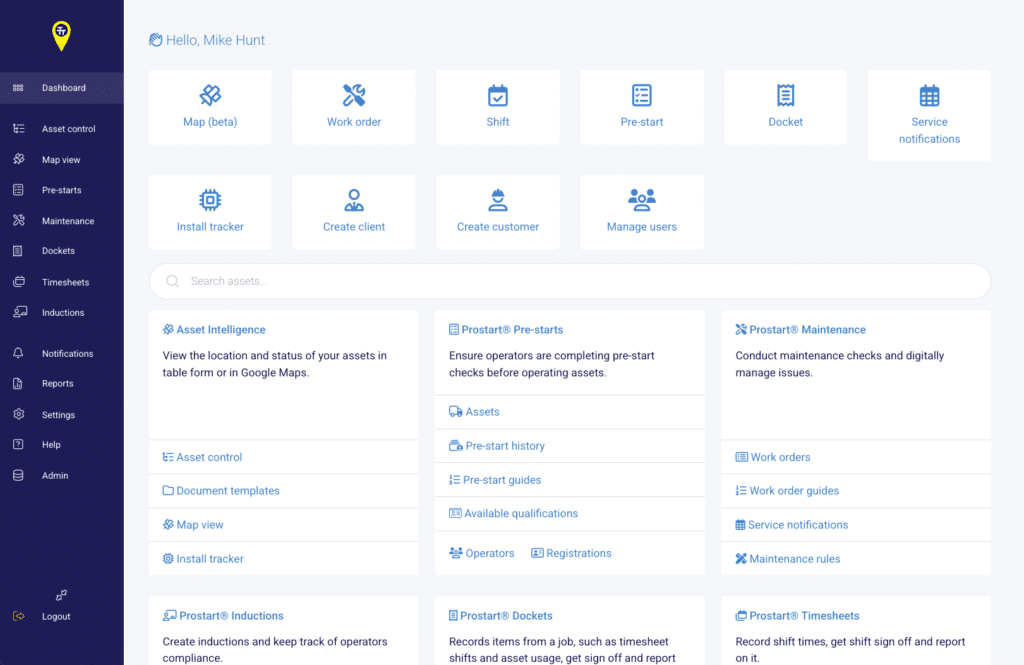Click Logout in the sidebar
This screenshot has height=665, width=1024.
pyautogui.click(x=56, y=616)
